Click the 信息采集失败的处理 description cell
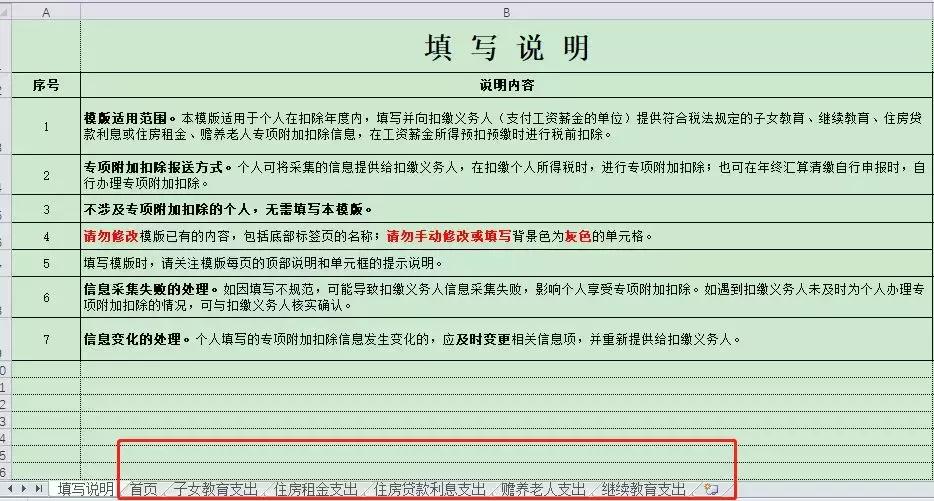The image size is (934, 501). tap(506, 297)
